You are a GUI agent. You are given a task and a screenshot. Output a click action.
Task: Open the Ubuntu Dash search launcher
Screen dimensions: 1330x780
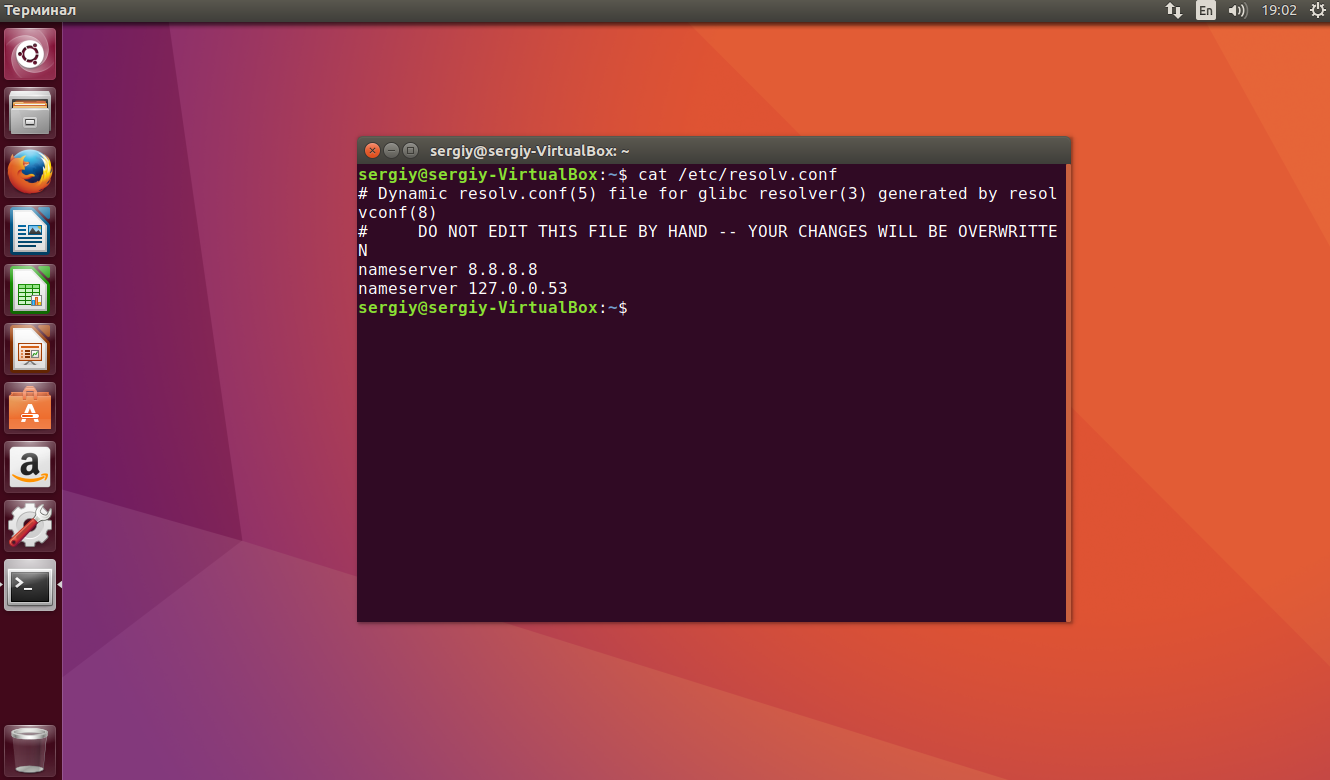(31, 54)
